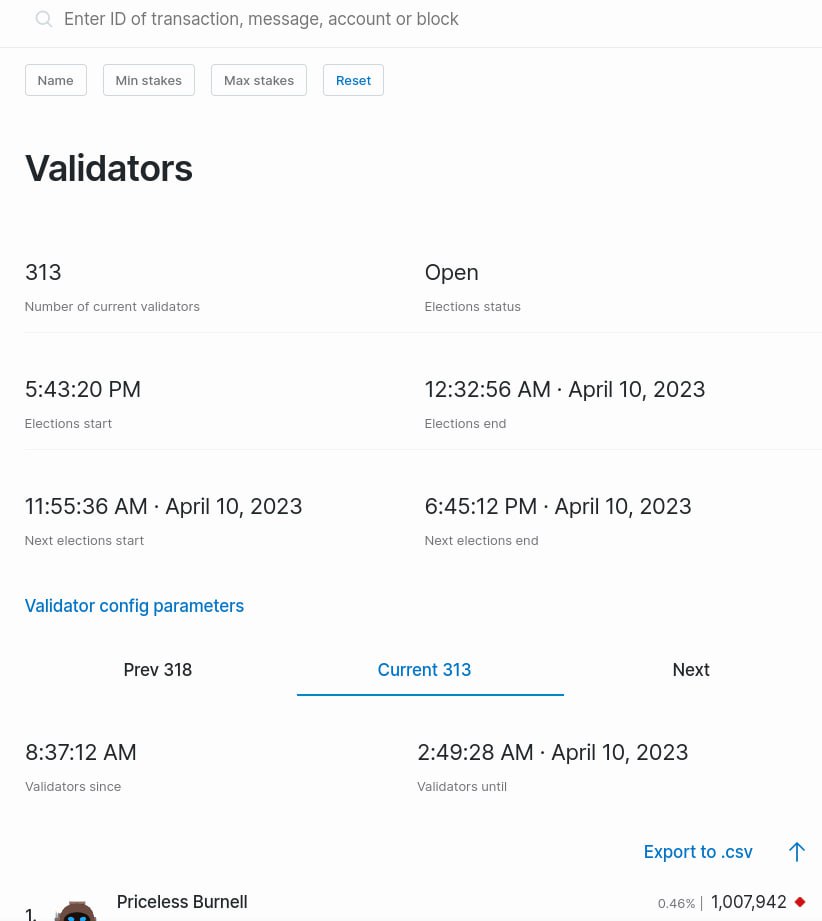Click the red diamond stake icon
The image size is (822, 921).
click(x=800, y=902)
